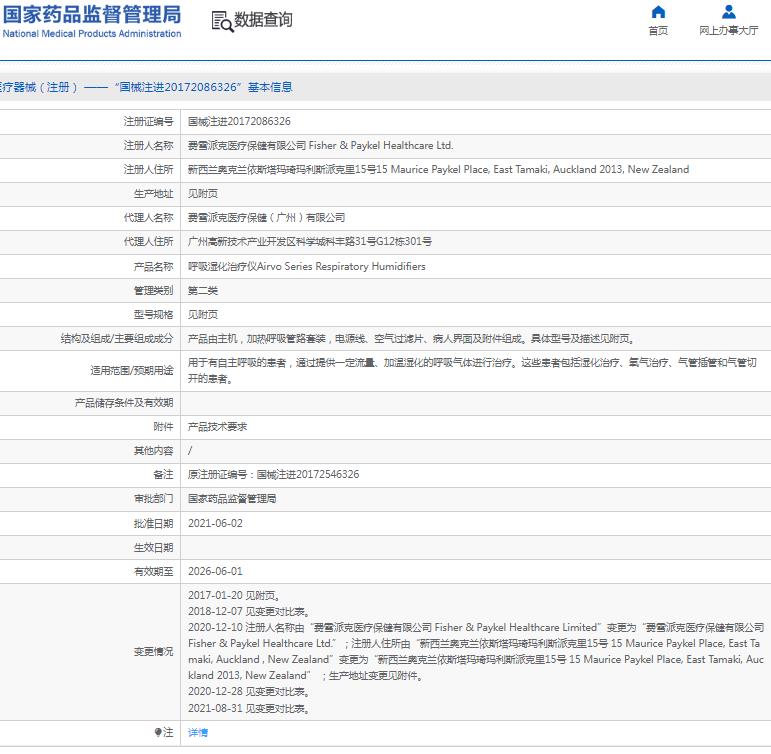Click the 适用范围/预期用途 label
Viewport: 771px width, 754px height.
tap(132, 370)
